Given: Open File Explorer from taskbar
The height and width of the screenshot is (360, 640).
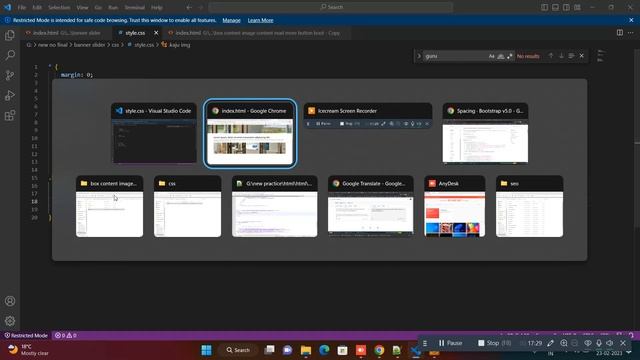Looking at the screenshot, I should (x=306, y=350).
